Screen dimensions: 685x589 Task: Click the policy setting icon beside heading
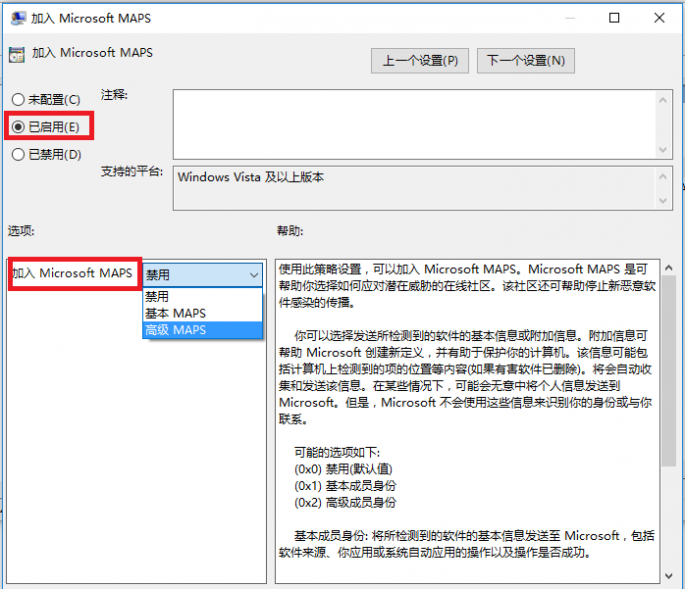point(17,55)
